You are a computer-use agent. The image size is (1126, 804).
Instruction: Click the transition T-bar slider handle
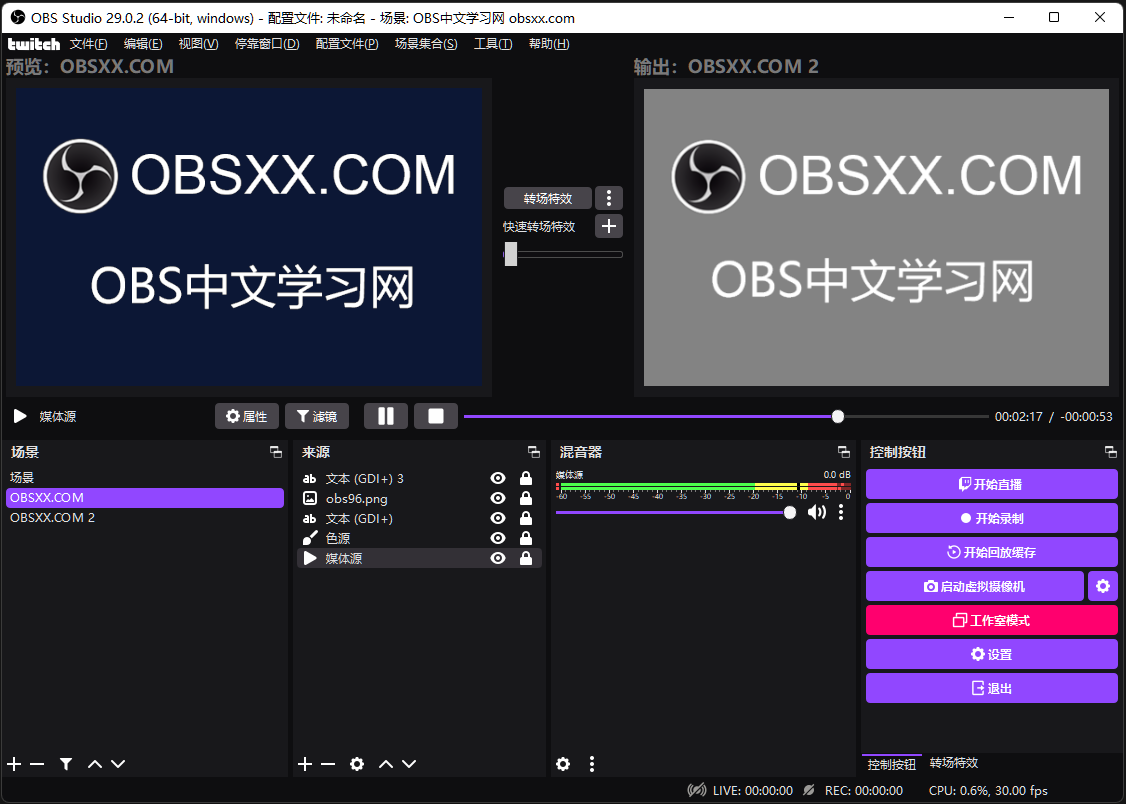coord(511,253)
